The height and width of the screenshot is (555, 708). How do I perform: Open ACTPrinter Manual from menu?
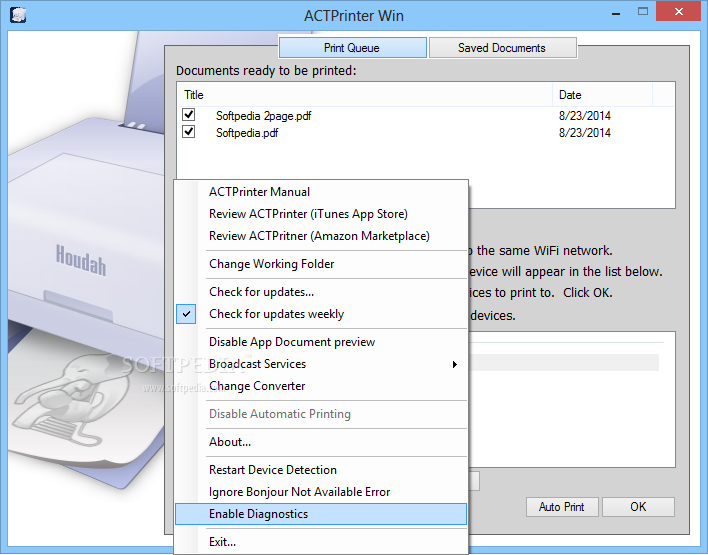[321, 192]
